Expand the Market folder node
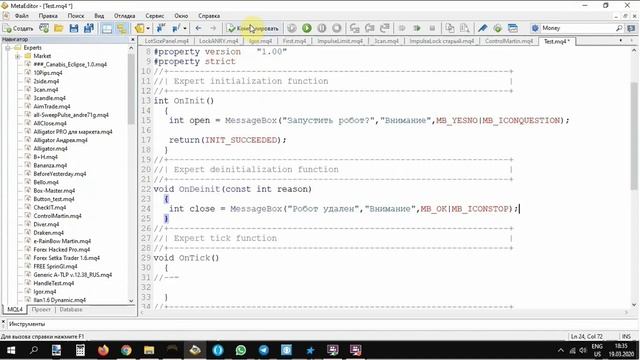The image size is (640, 360). click(x=18, y=56)
